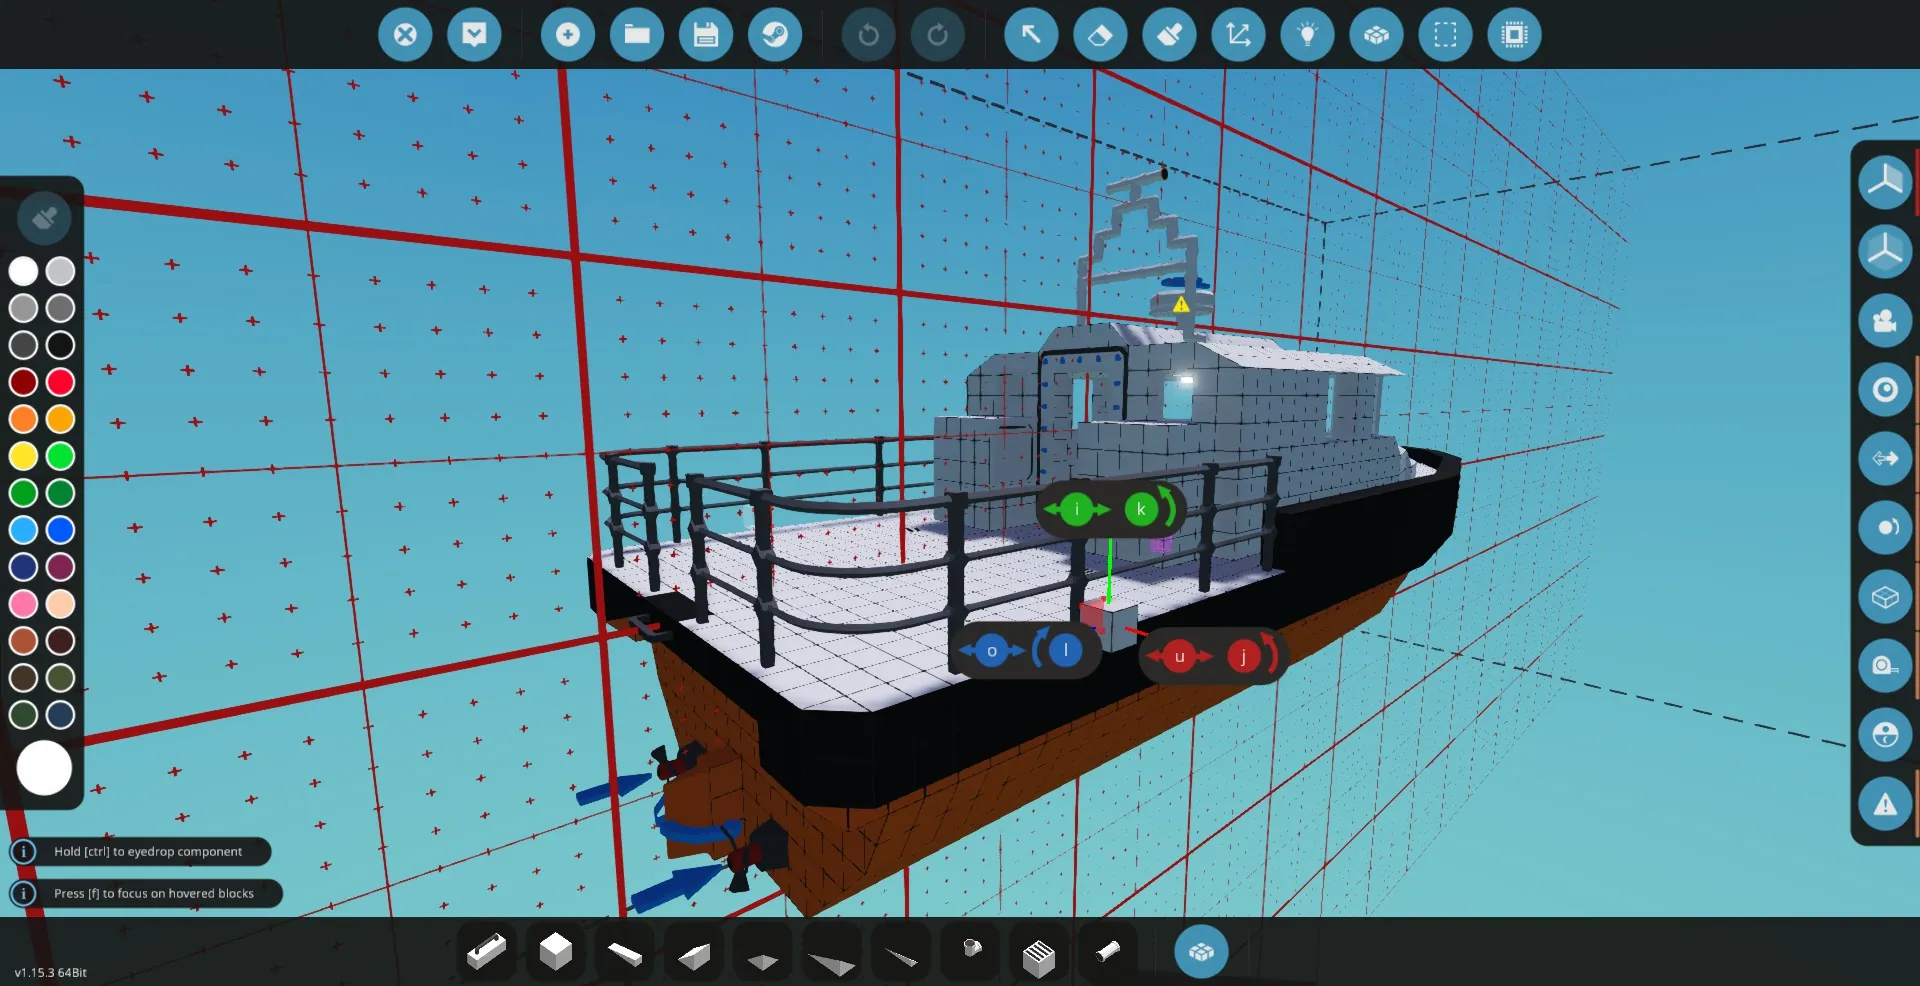Save vehicle with floppy disk icon

coord(706,35)
